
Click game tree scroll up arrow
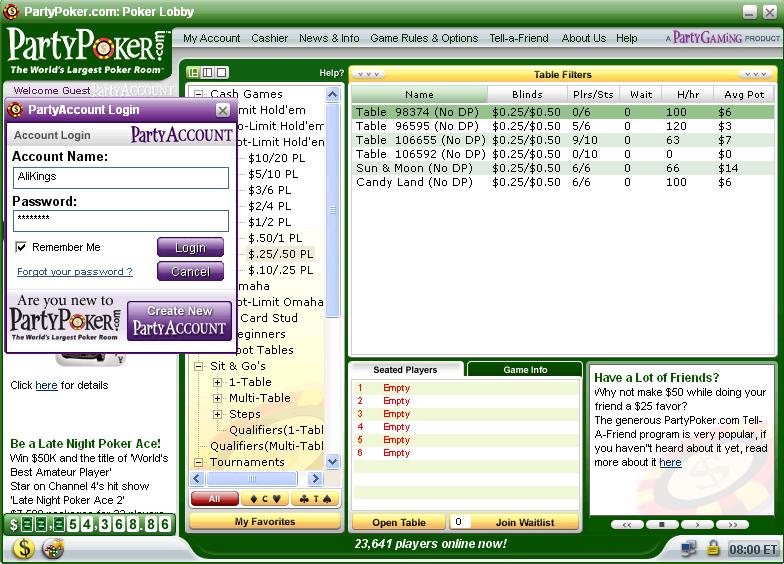click(x=332, y=94)
